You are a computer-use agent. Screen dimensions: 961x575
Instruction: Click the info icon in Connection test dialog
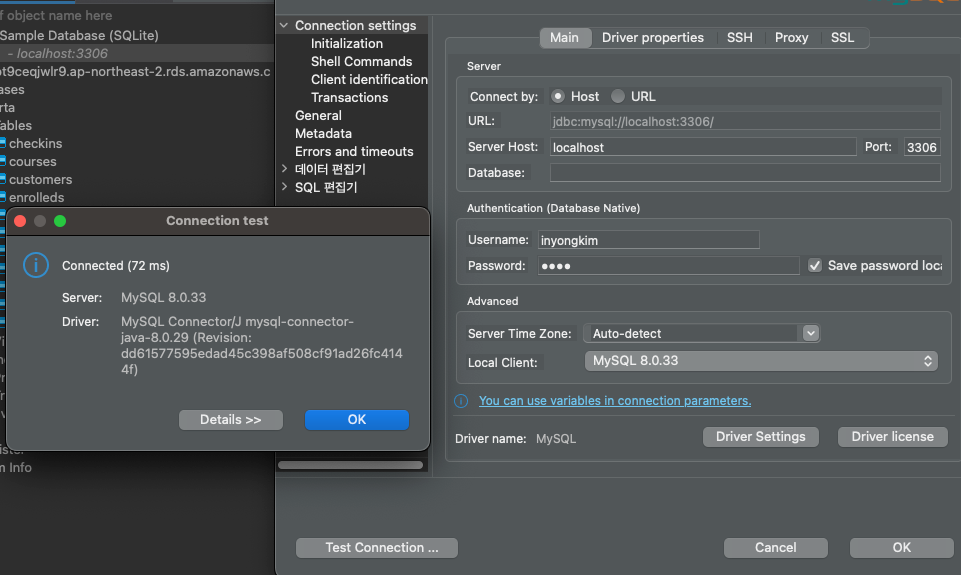click(x=36, y=265)
